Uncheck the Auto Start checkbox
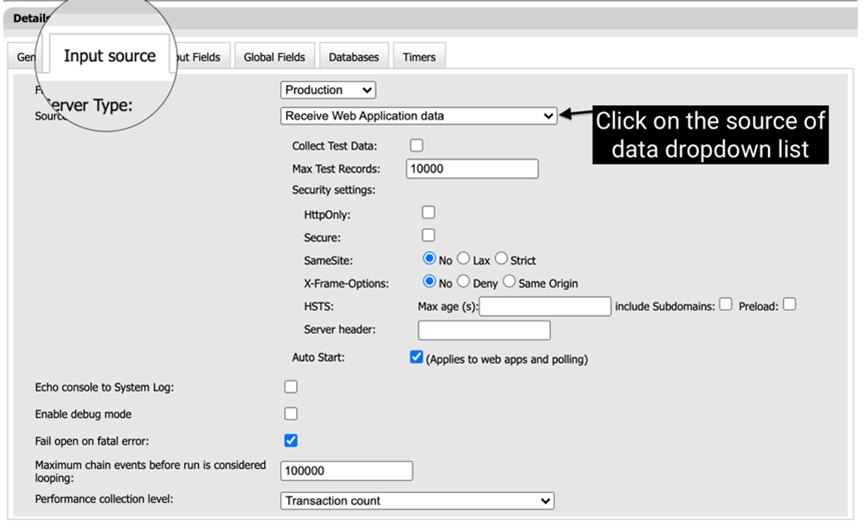Image resolution: width=865 pixels, height=528 pixels. click(x=417, y=358)
